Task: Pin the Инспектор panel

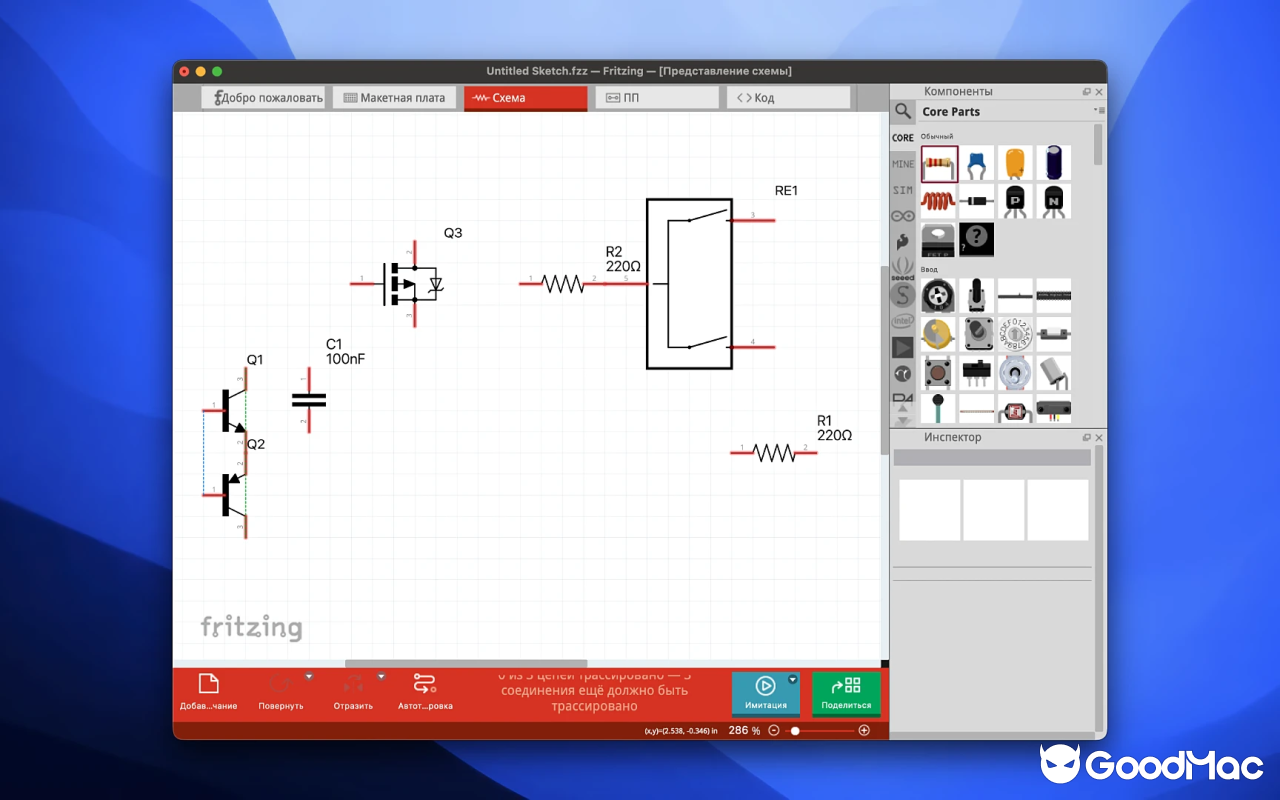Action: click(1086, 437)
